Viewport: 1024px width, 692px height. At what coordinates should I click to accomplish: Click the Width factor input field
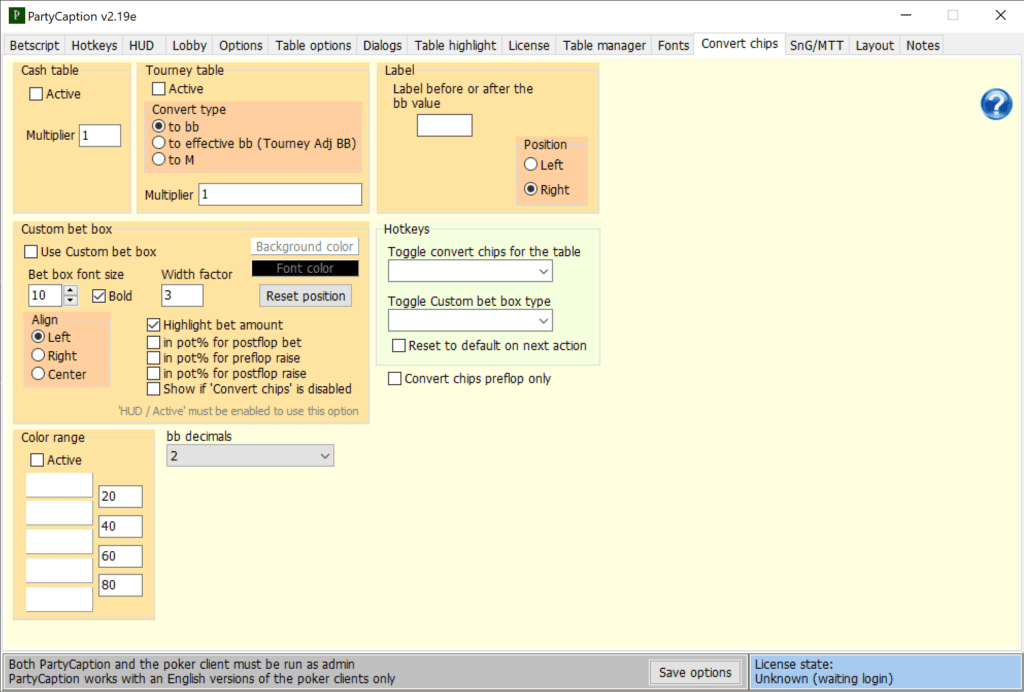pyautogui.click(x=182, y=296)
